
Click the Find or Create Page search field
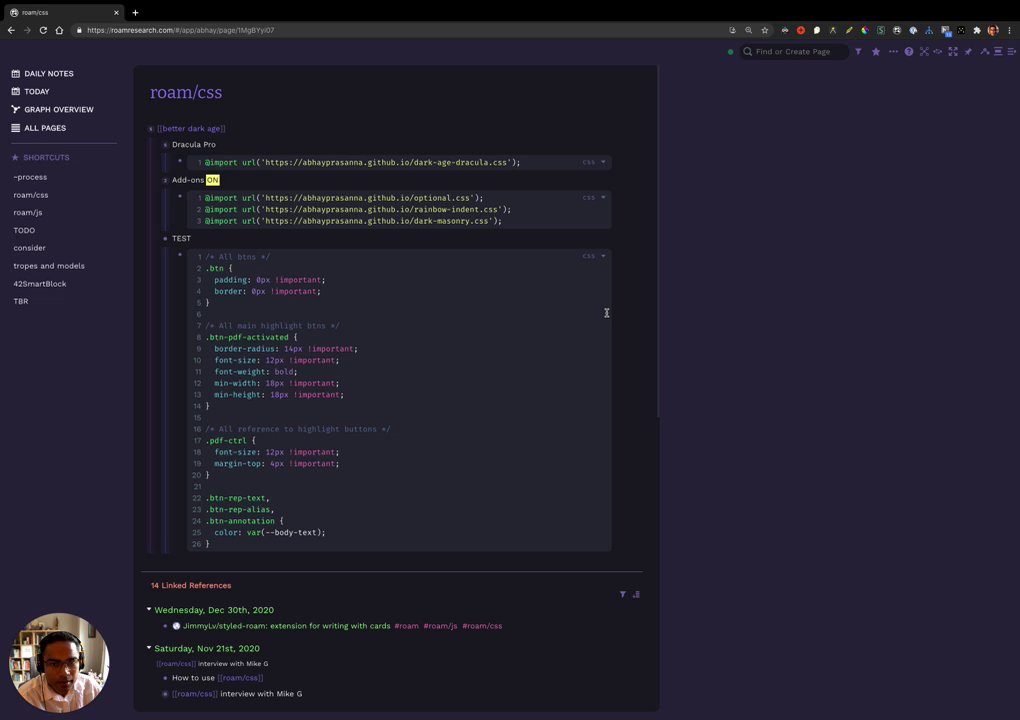click(794, 51)
